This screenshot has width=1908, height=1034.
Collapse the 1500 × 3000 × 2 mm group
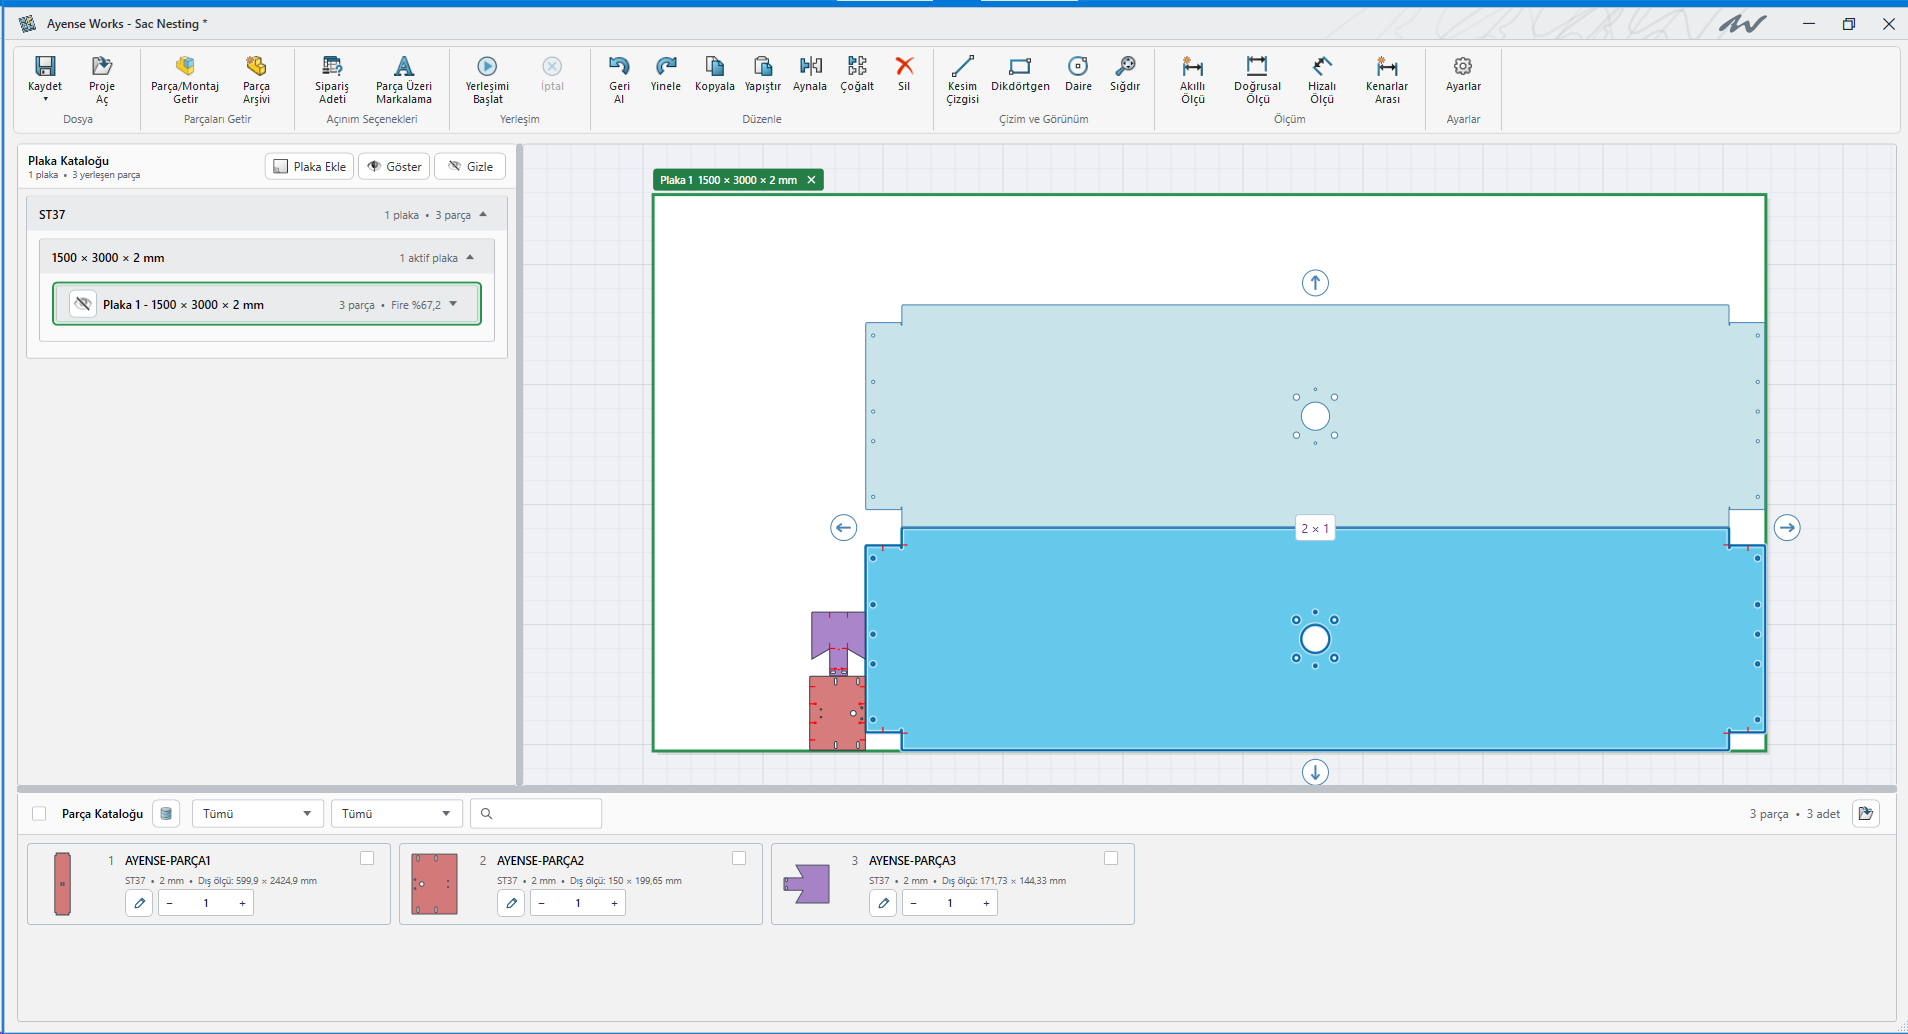pyautogui.click(x=470, y=258)
